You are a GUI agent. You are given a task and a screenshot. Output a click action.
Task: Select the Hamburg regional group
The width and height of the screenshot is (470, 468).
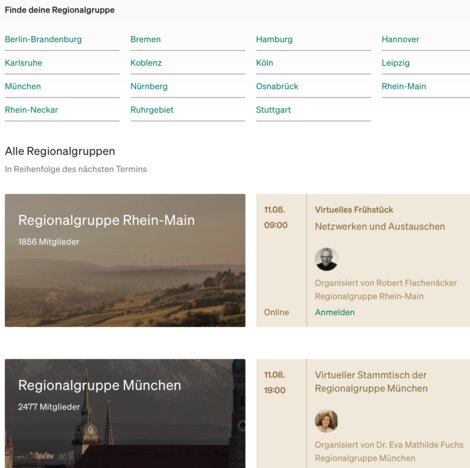click(x=274, y=39)
